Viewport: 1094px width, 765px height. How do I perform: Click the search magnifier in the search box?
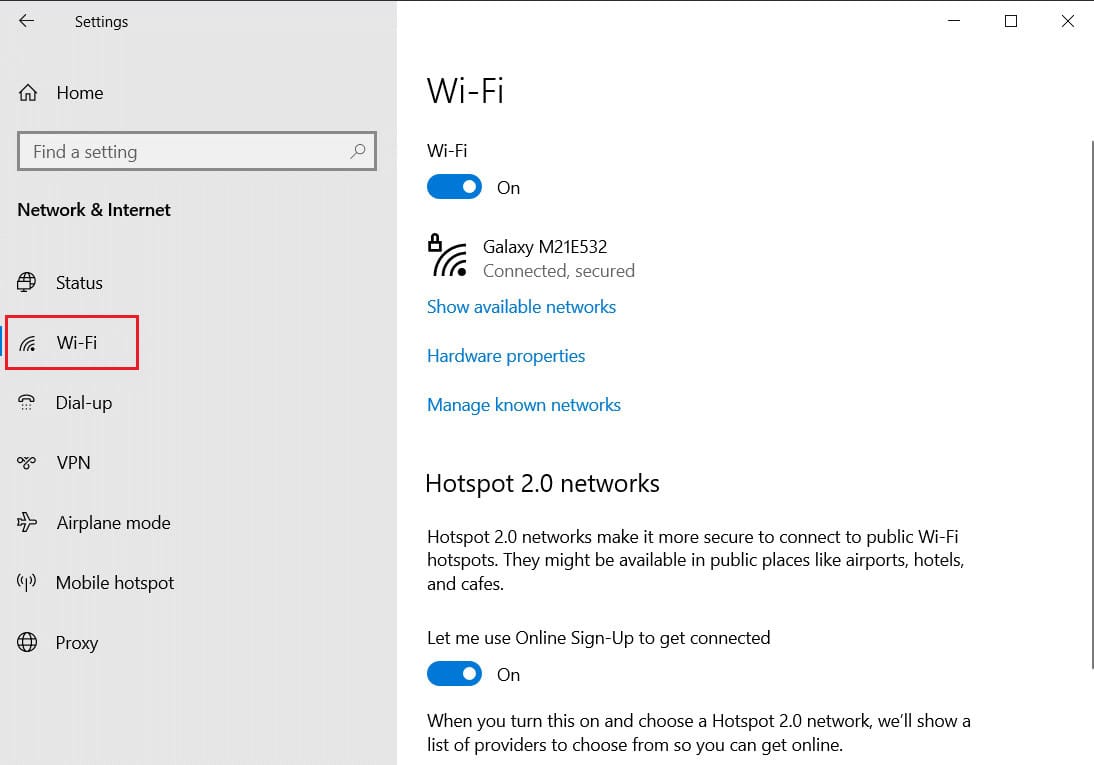357,151
